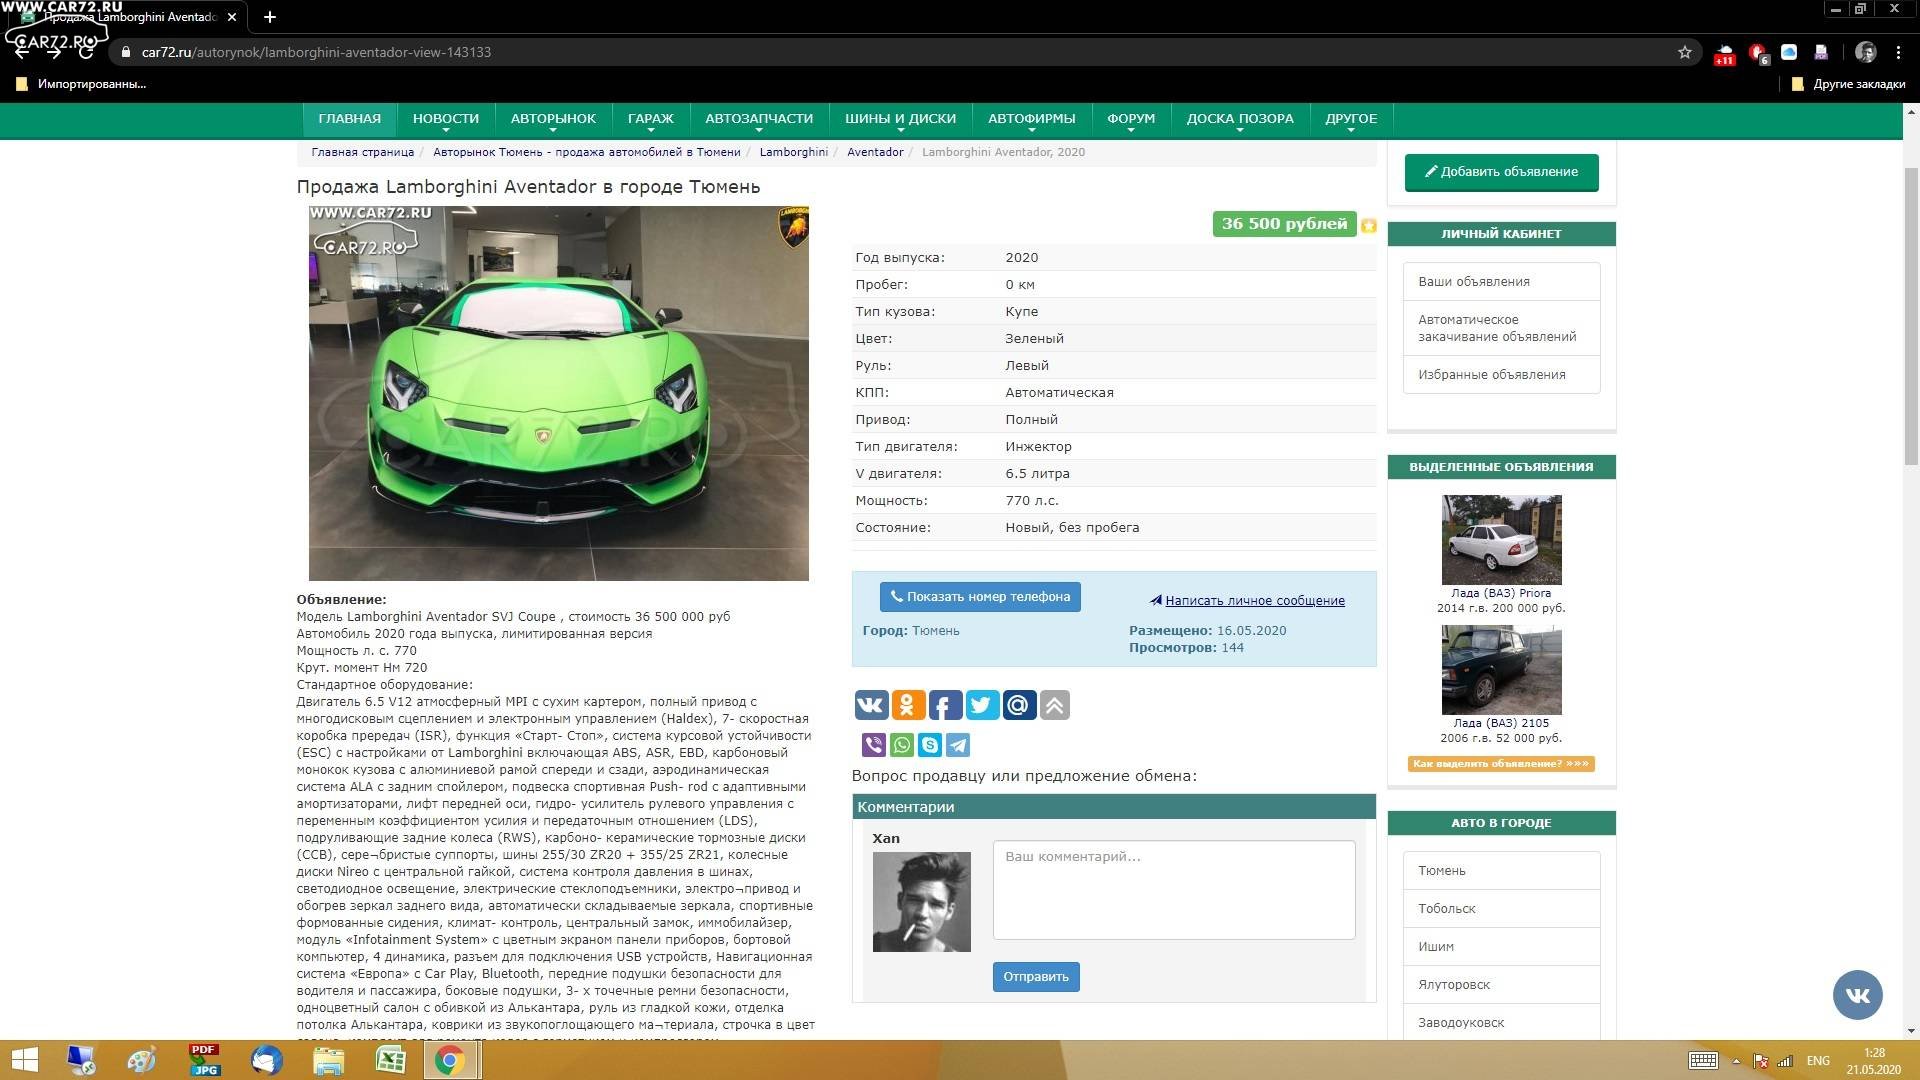This screenshot has height=1080, width=1920.
Task: Open Написать личное сообщение link
Action: tap(1254, 601)
